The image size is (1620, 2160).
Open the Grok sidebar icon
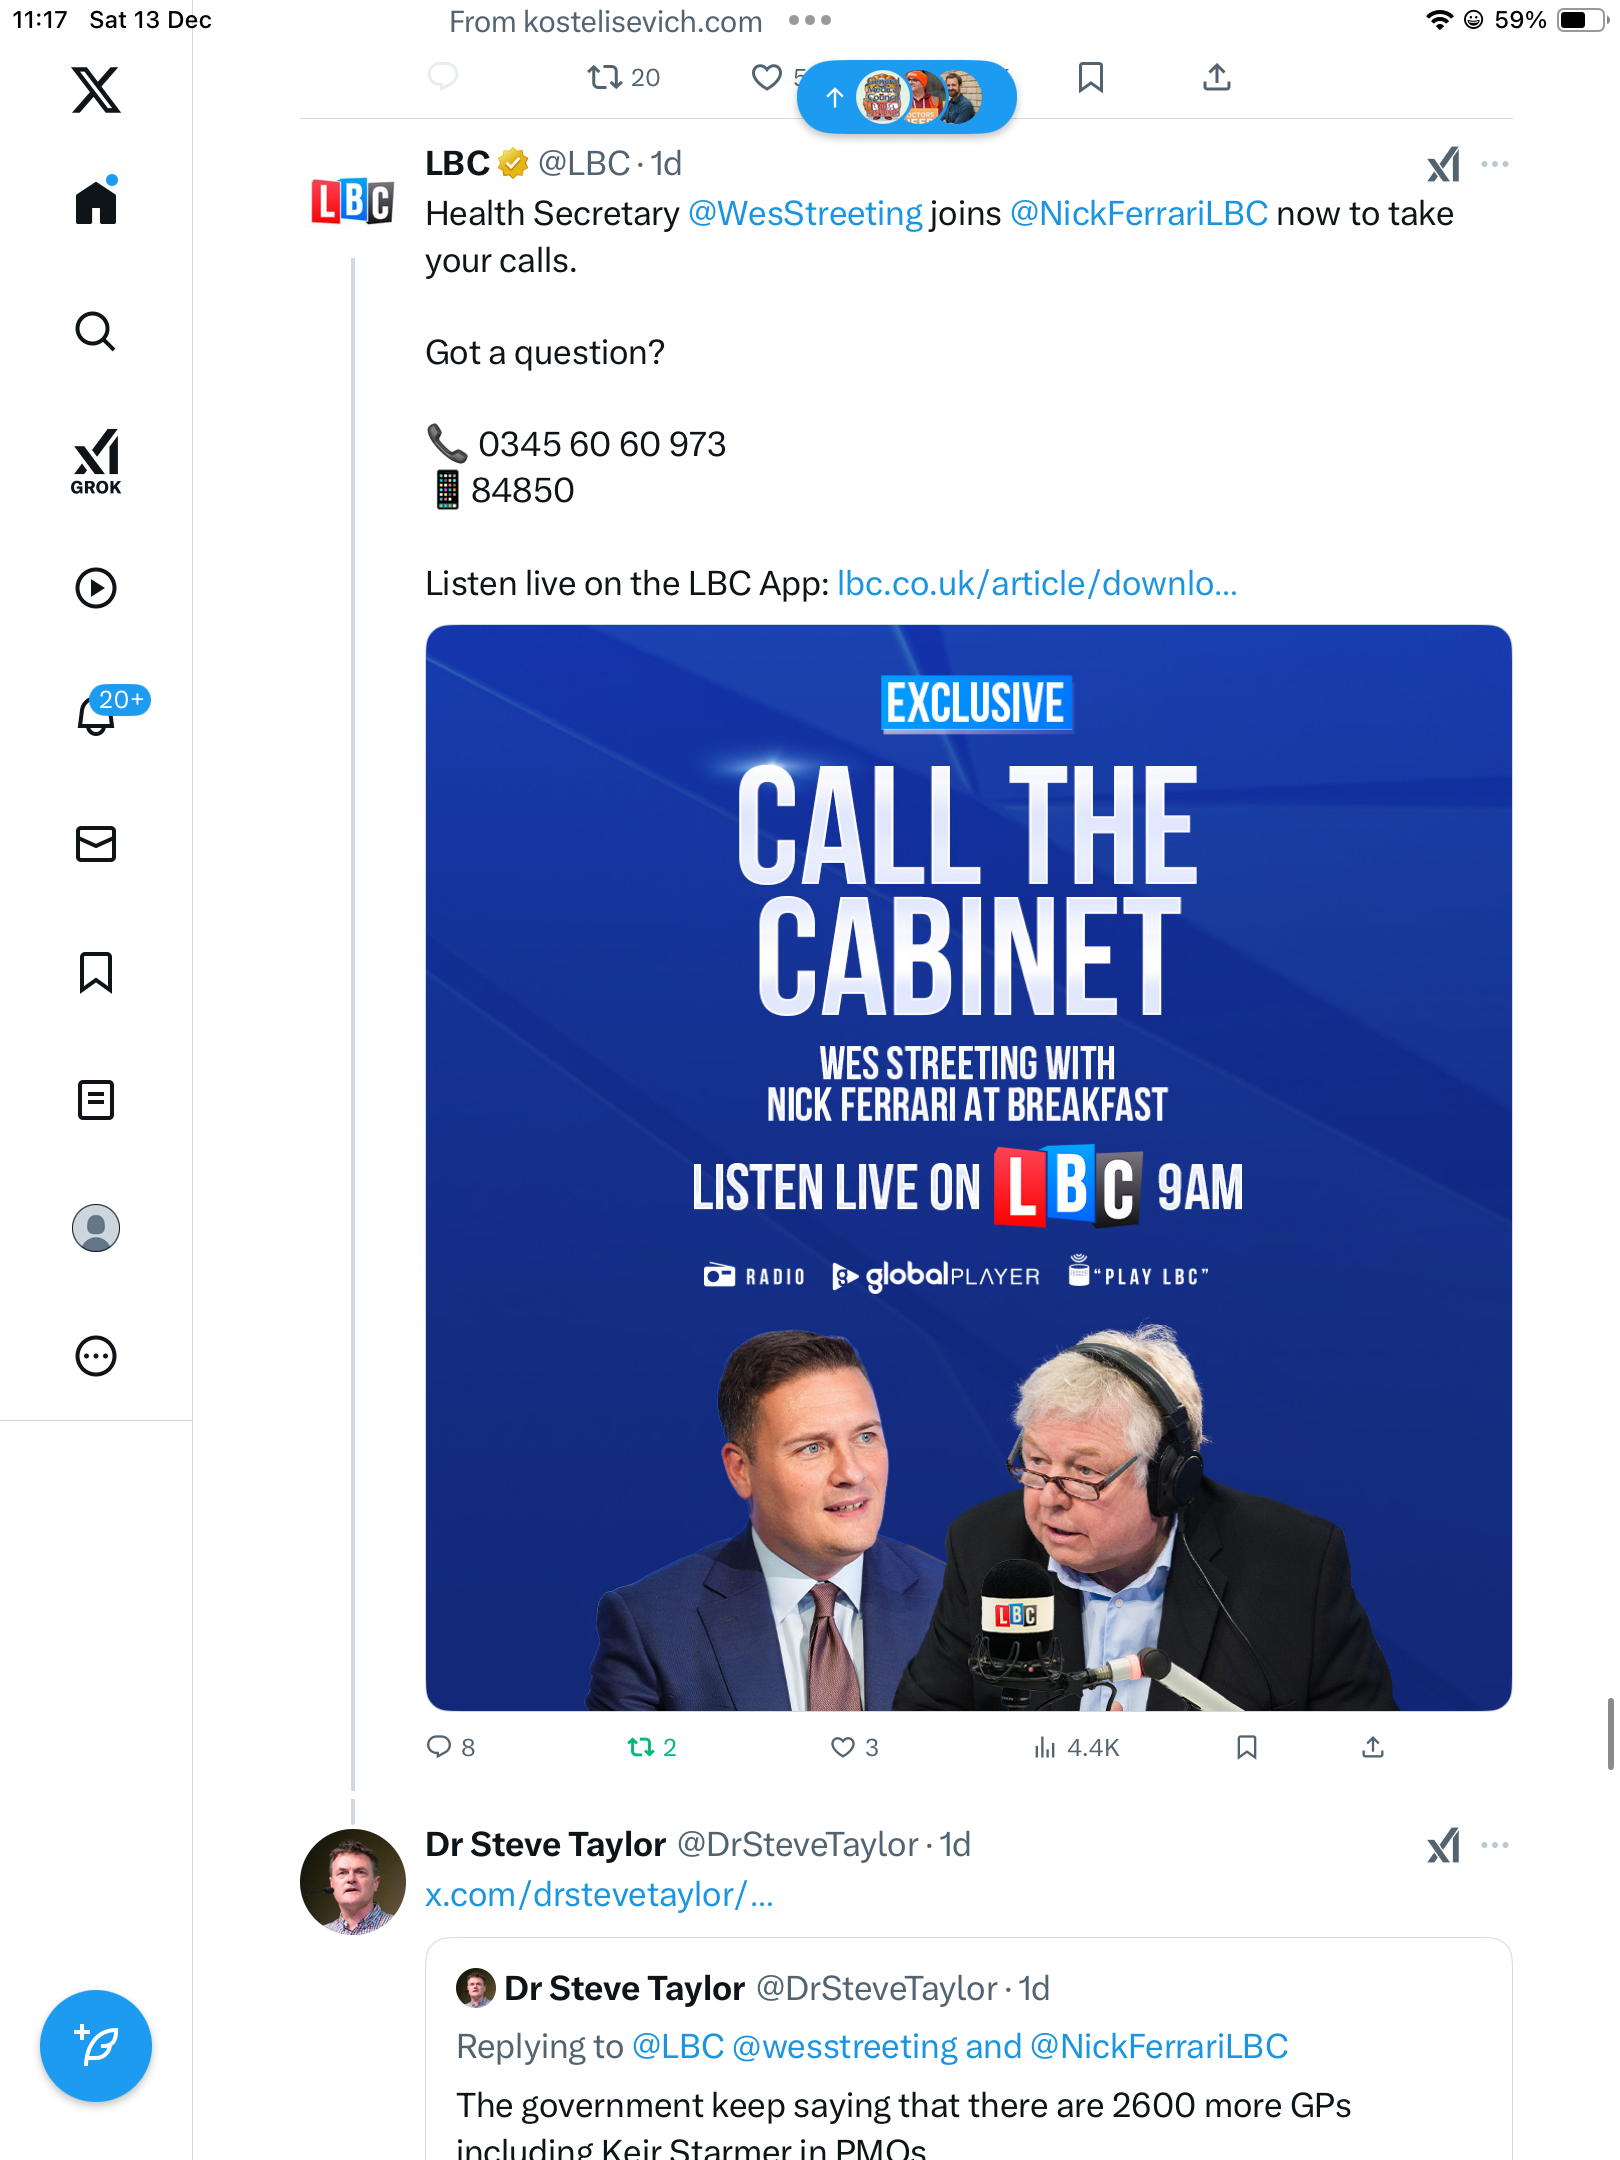(96, 461)
